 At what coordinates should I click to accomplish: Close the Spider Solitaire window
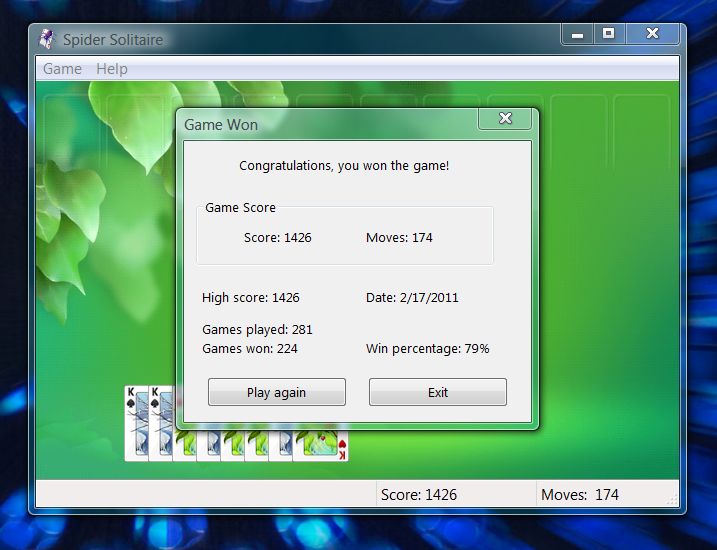pos(652,34)
